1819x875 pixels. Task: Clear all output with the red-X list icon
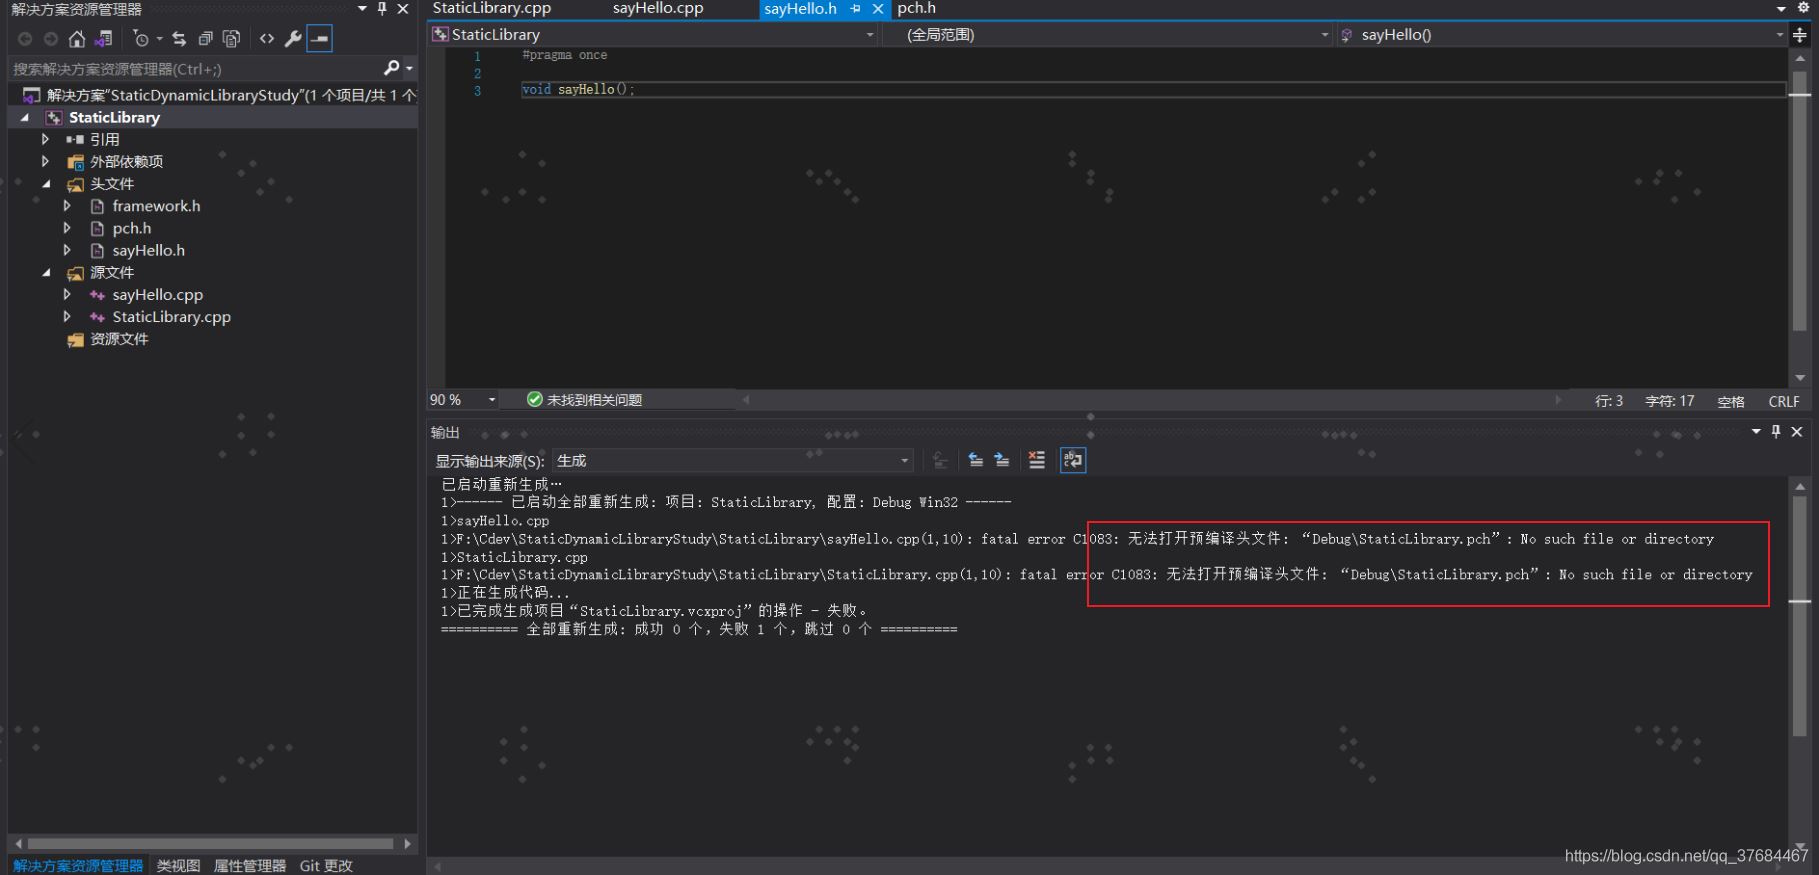click(1036, 460)
